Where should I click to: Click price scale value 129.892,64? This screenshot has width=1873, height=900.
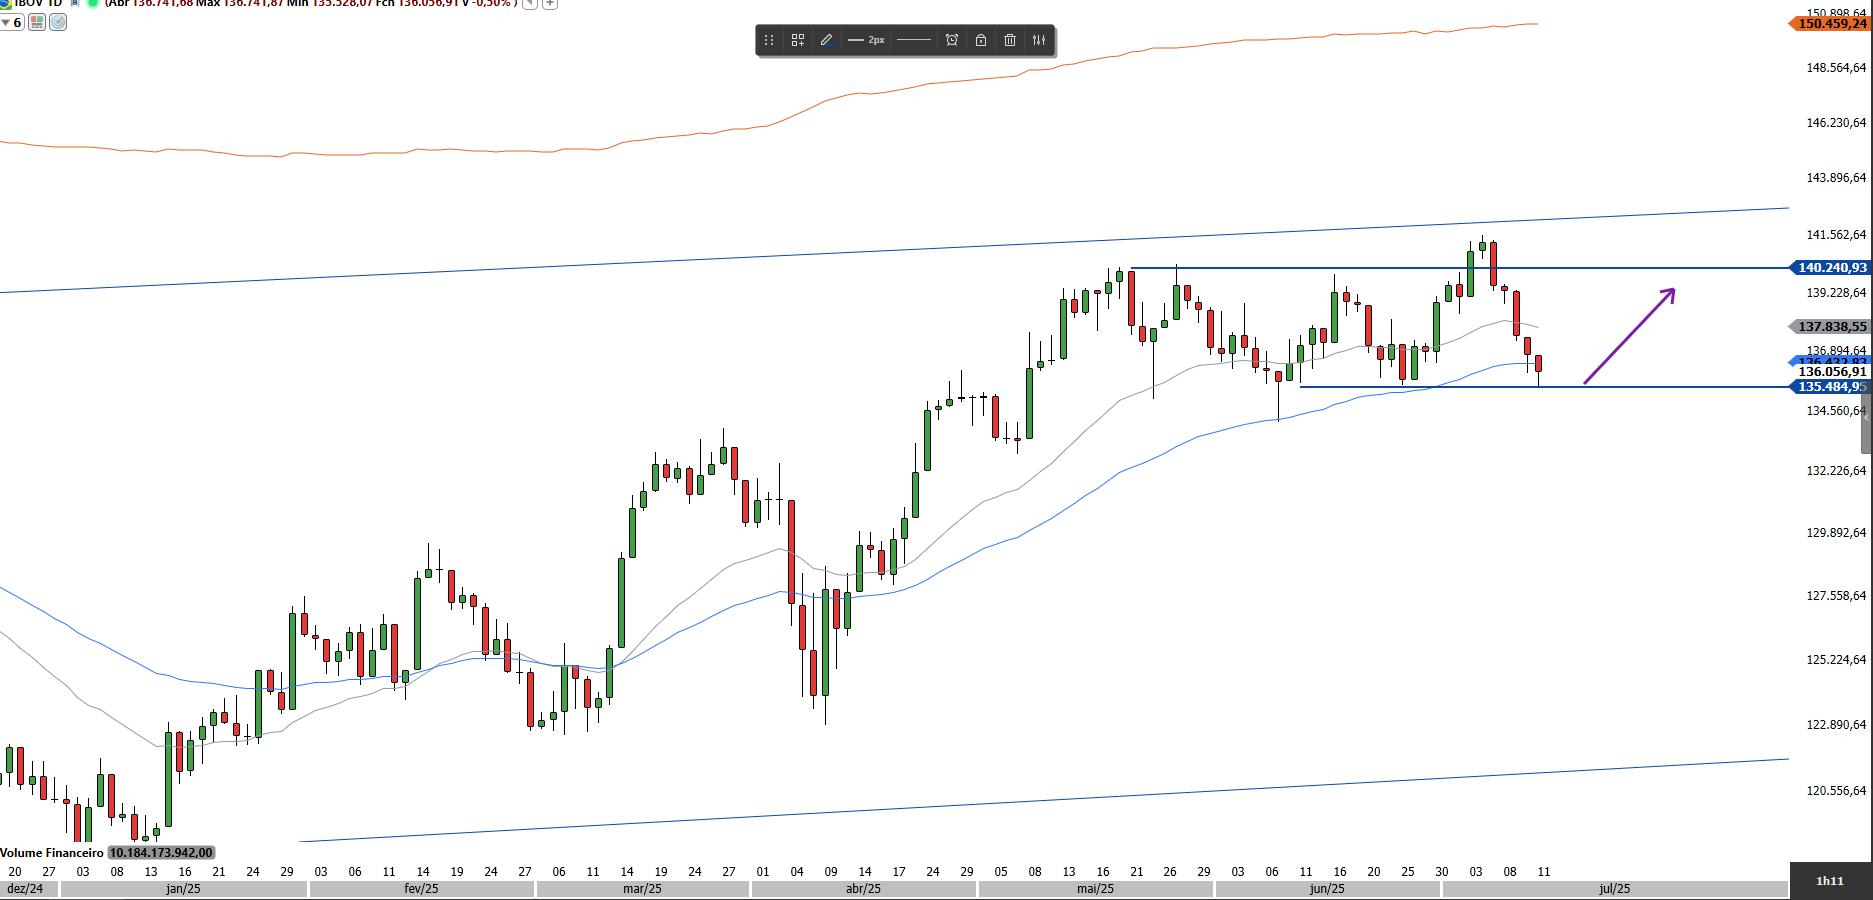tap(1835, 533)
